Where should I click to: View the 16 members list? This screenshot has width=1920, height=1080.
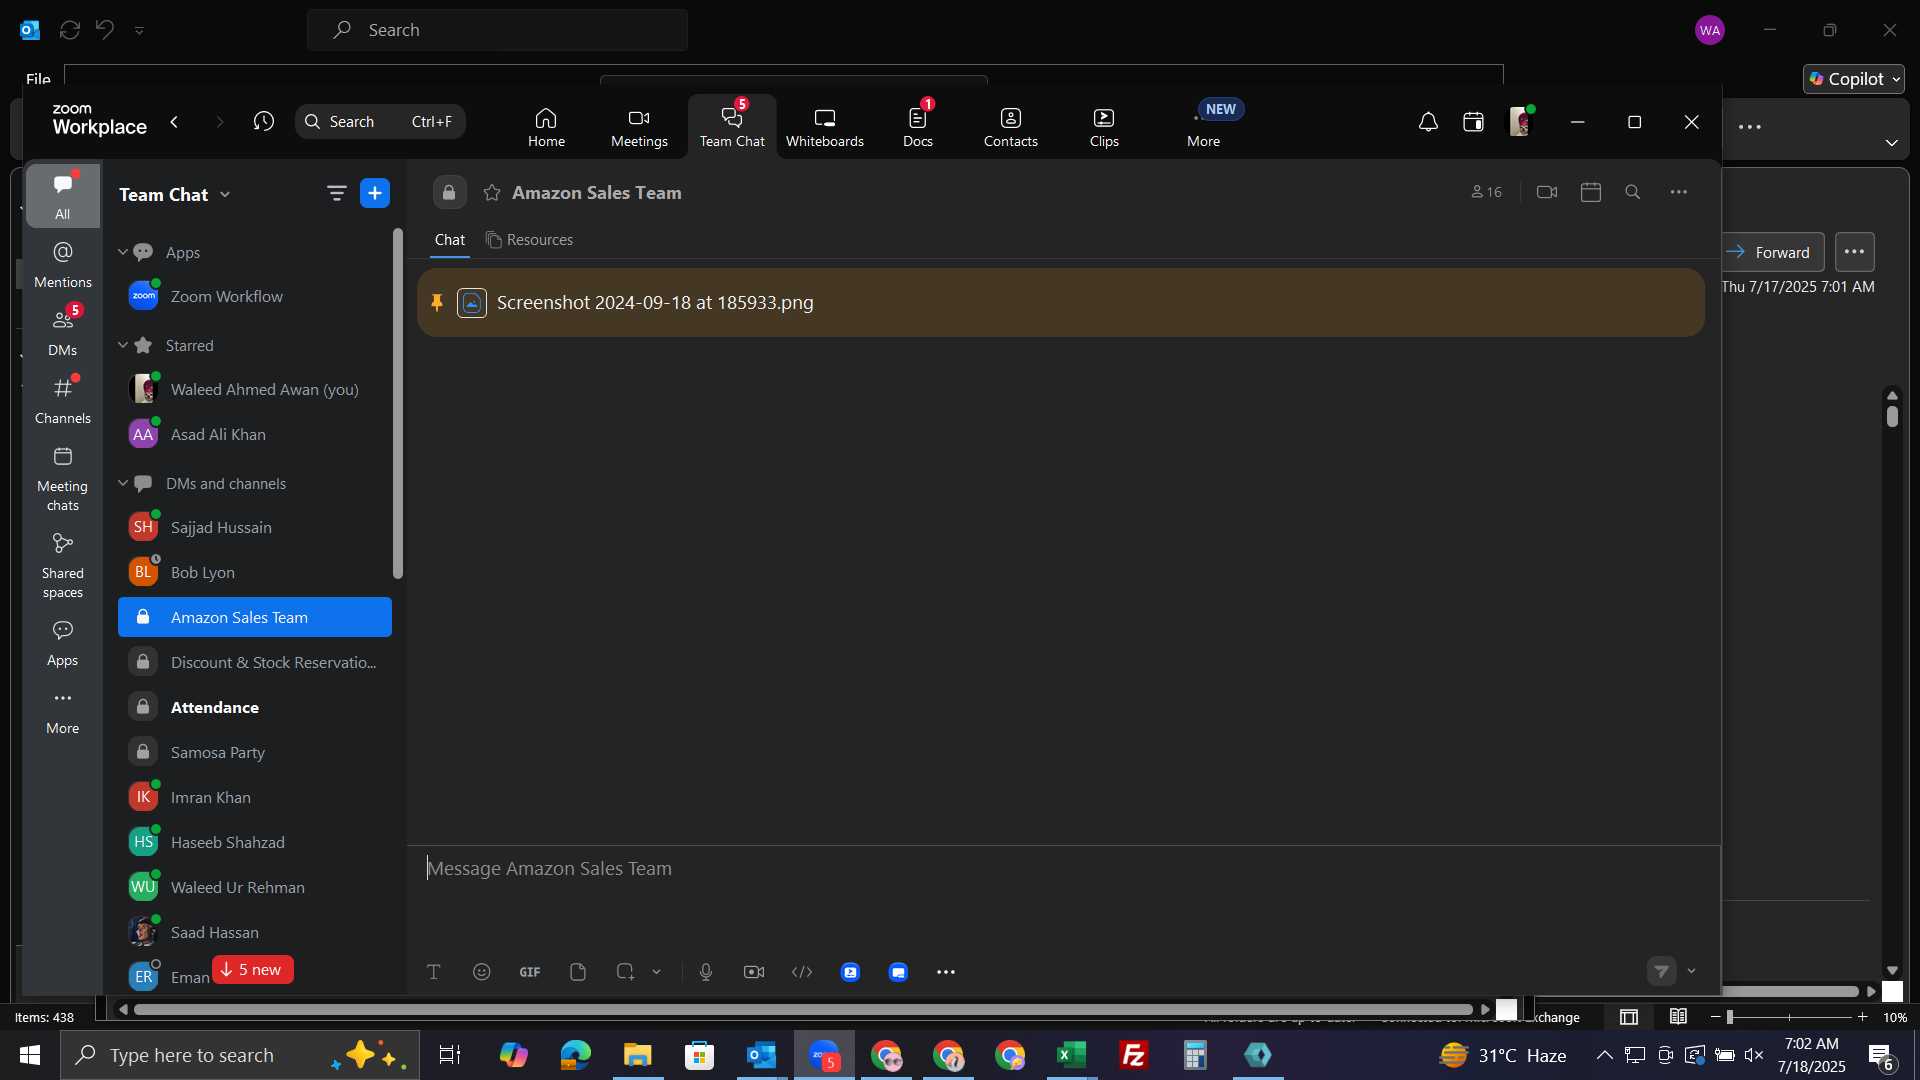click(1486, 192)
